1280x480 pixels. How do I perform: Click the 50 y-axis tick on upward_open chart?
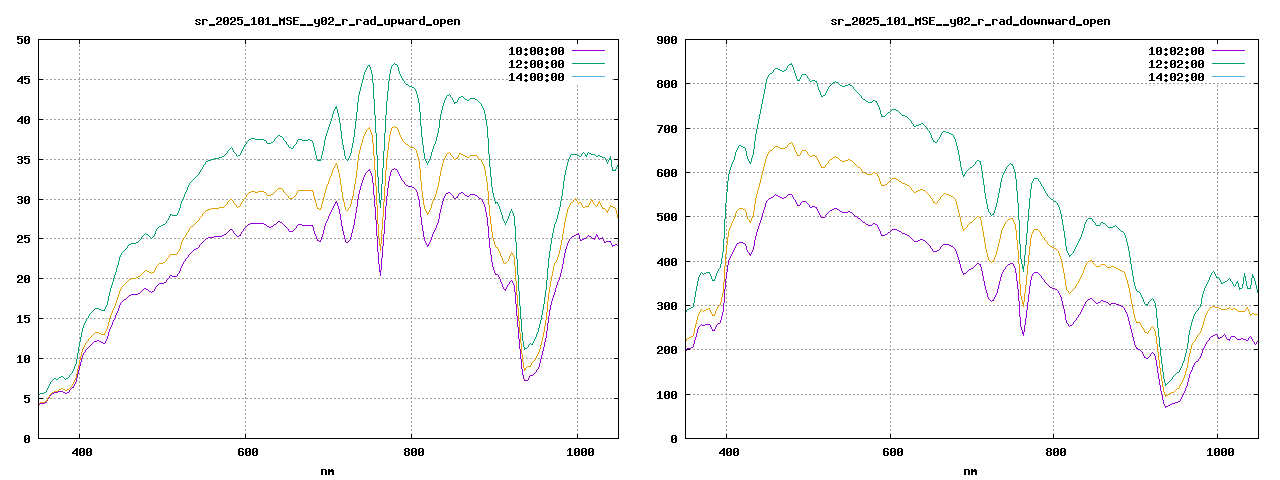(23, 40)
